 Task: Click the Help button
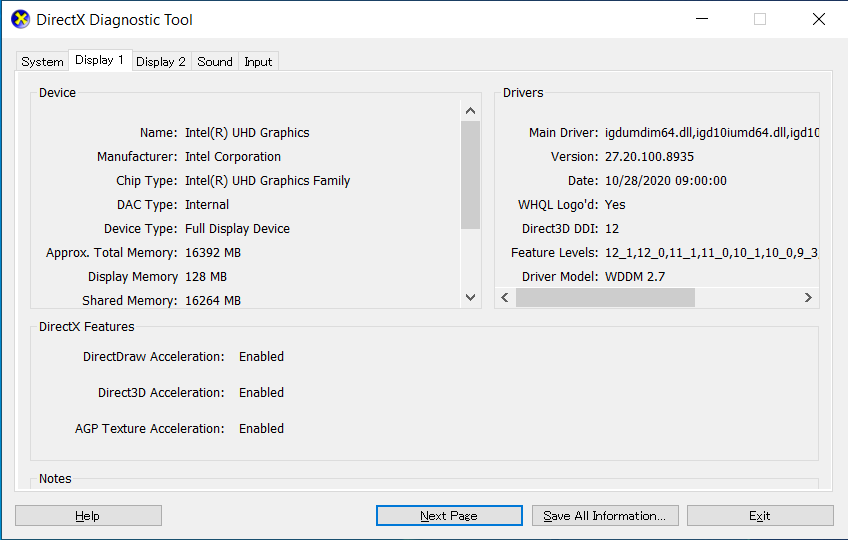point(88,516)
